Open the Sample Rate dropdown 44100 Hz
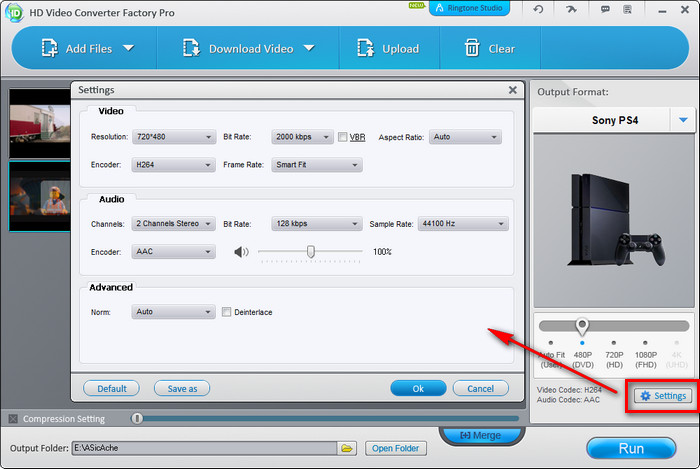 pyautogui.click(x=463, y=224)
